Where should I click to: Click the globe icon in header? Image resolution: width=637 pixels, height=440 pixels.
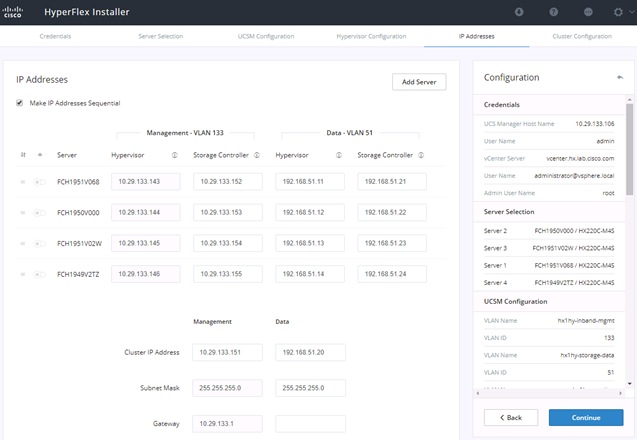[588, 12]
